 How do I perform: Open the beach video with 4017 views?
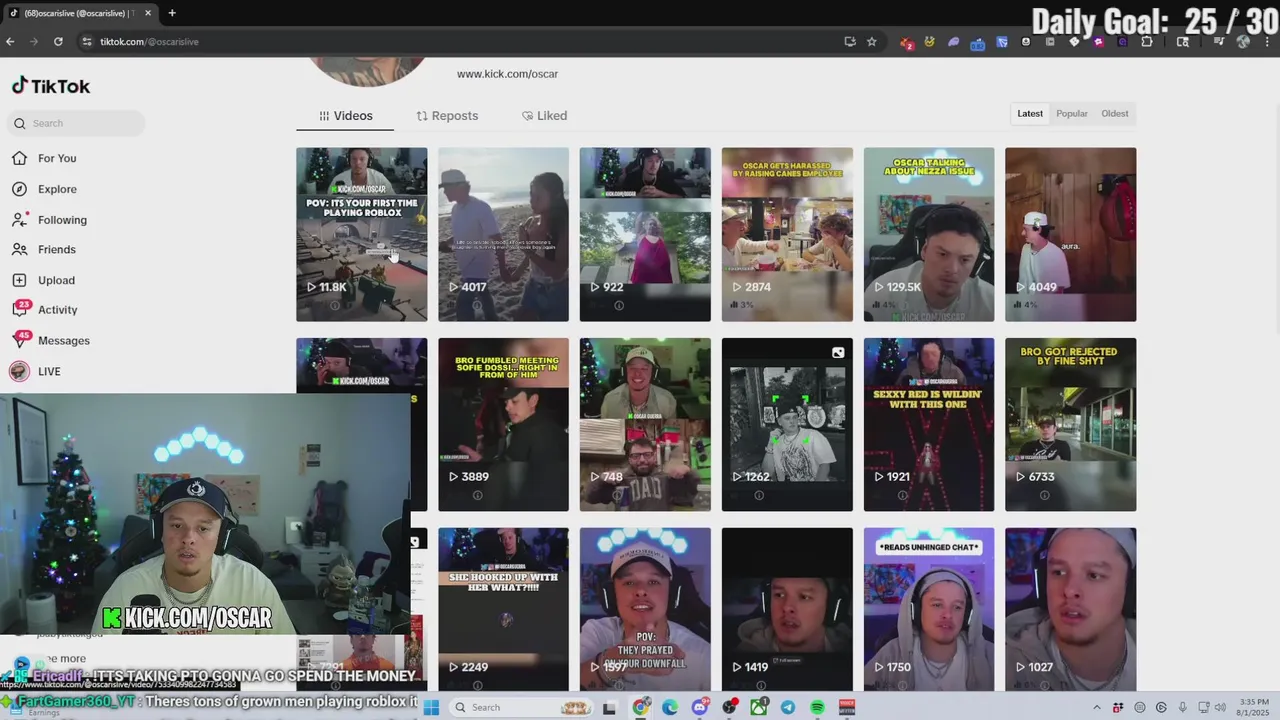click(x=503, y=235)
